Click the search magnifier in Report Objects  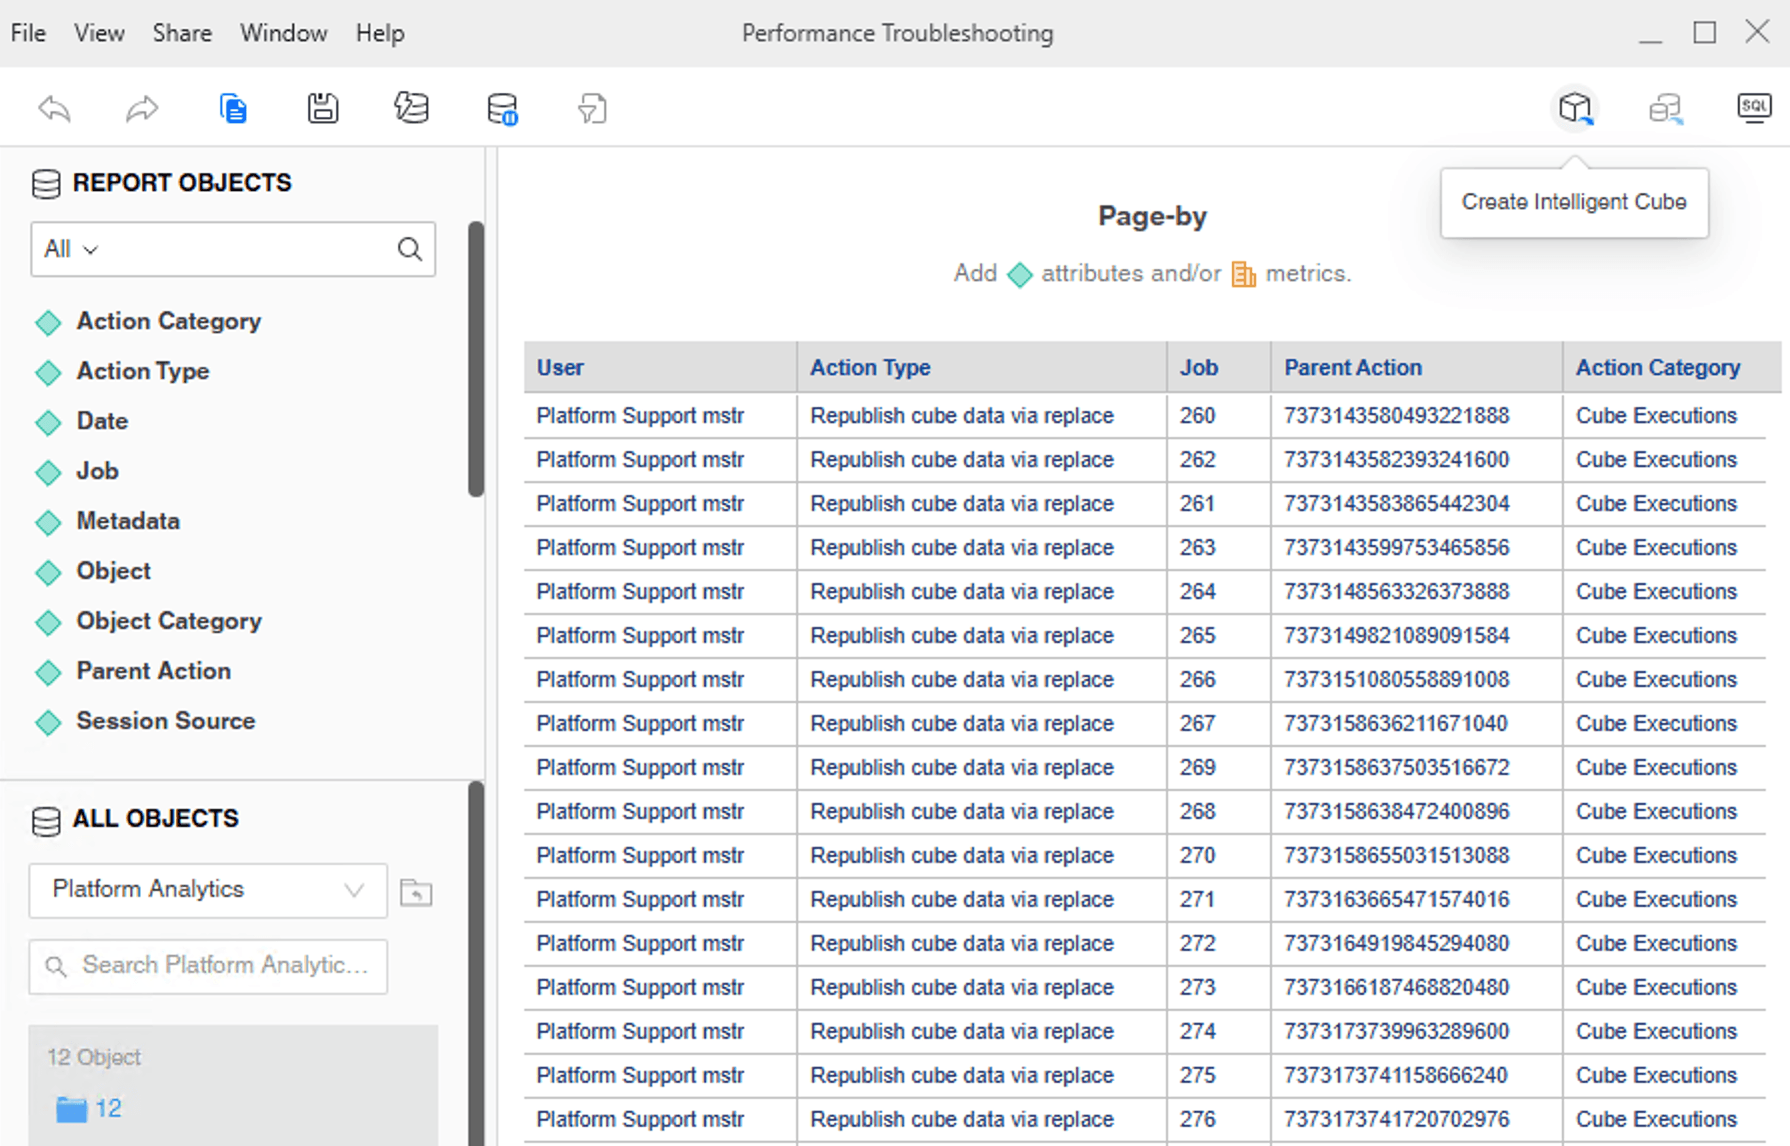(x=410, y=249)
